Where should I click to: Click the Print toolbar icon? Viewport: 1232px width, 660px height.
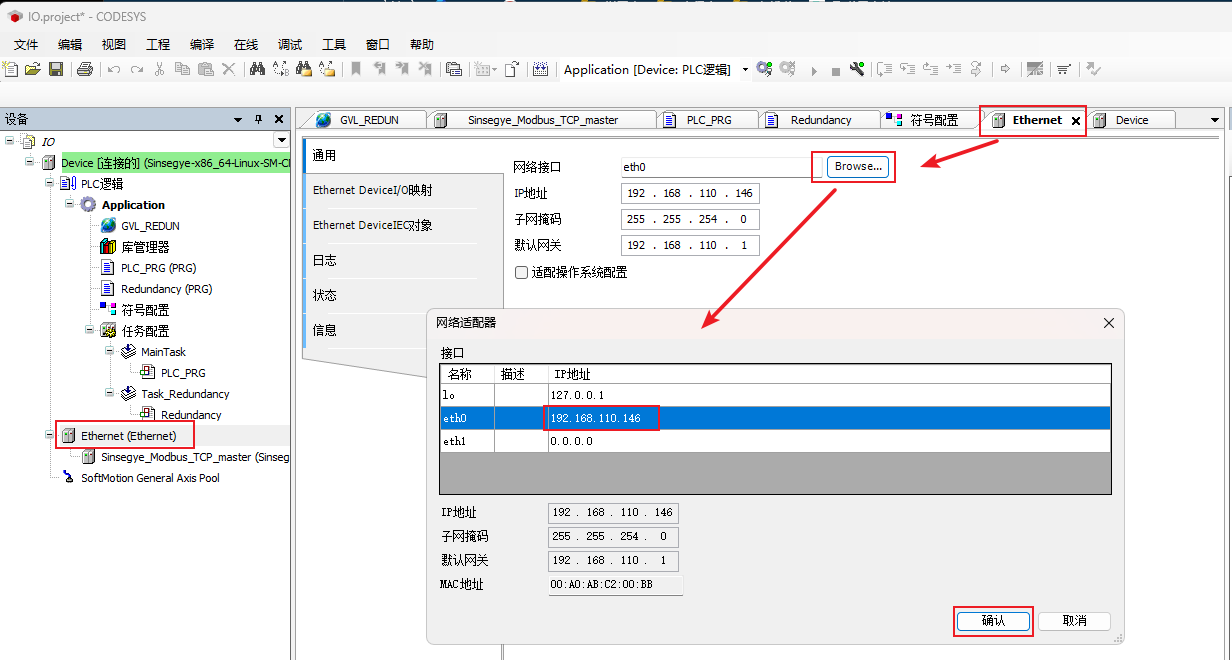(85, 69)
